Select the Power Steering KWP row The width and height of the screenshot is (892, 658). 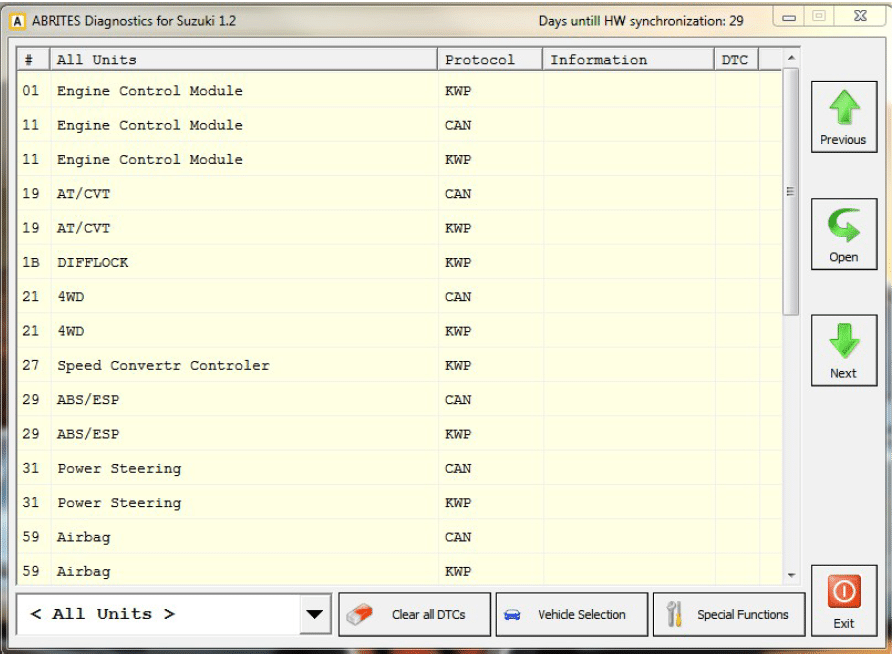coord(240,503)
